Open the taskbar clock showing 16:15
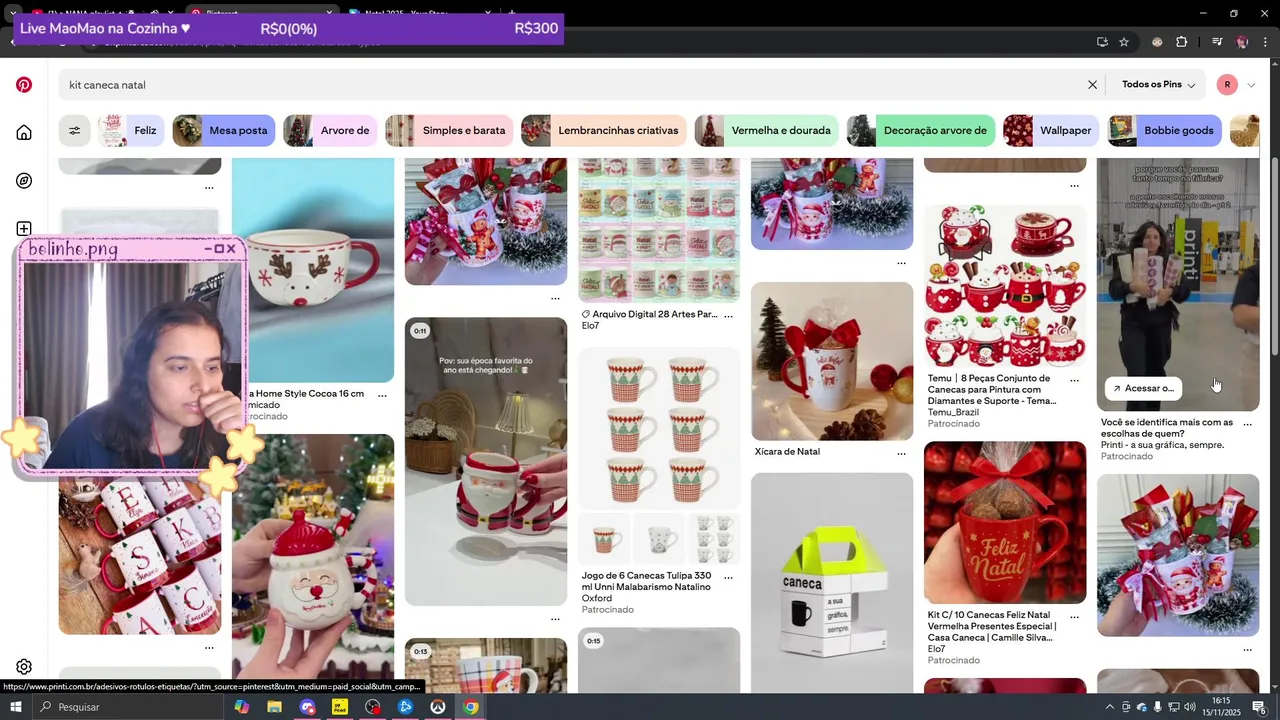Viewport: 1280px width, 720px height. point(1221,707)
